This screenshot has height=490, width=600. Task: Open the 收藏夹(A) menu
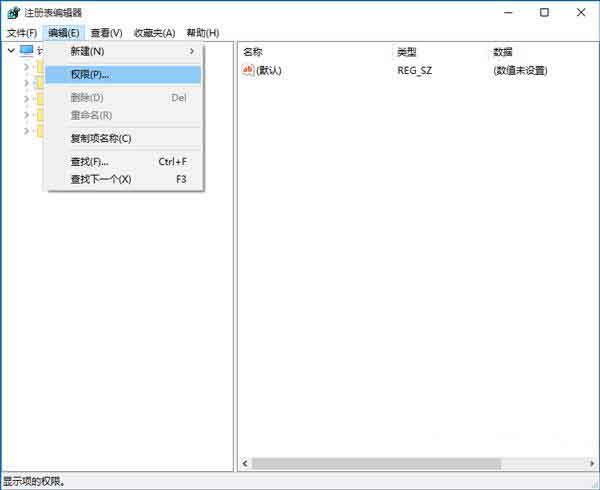coord(154,33)
